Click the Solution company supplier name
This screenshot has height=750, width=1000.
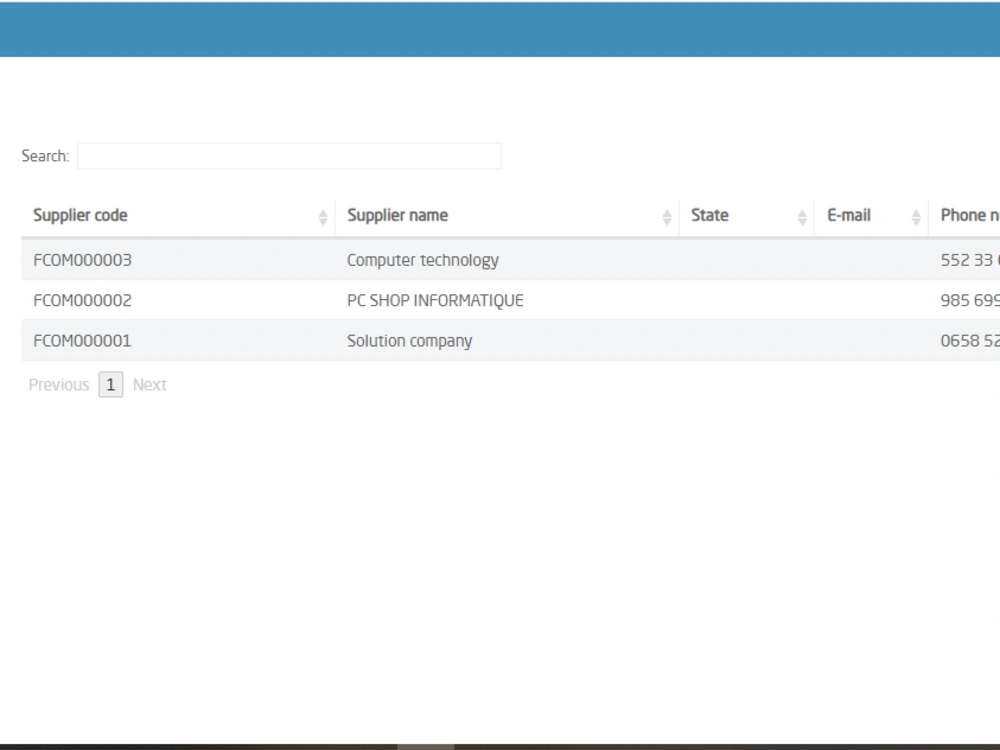coord(409,341)
